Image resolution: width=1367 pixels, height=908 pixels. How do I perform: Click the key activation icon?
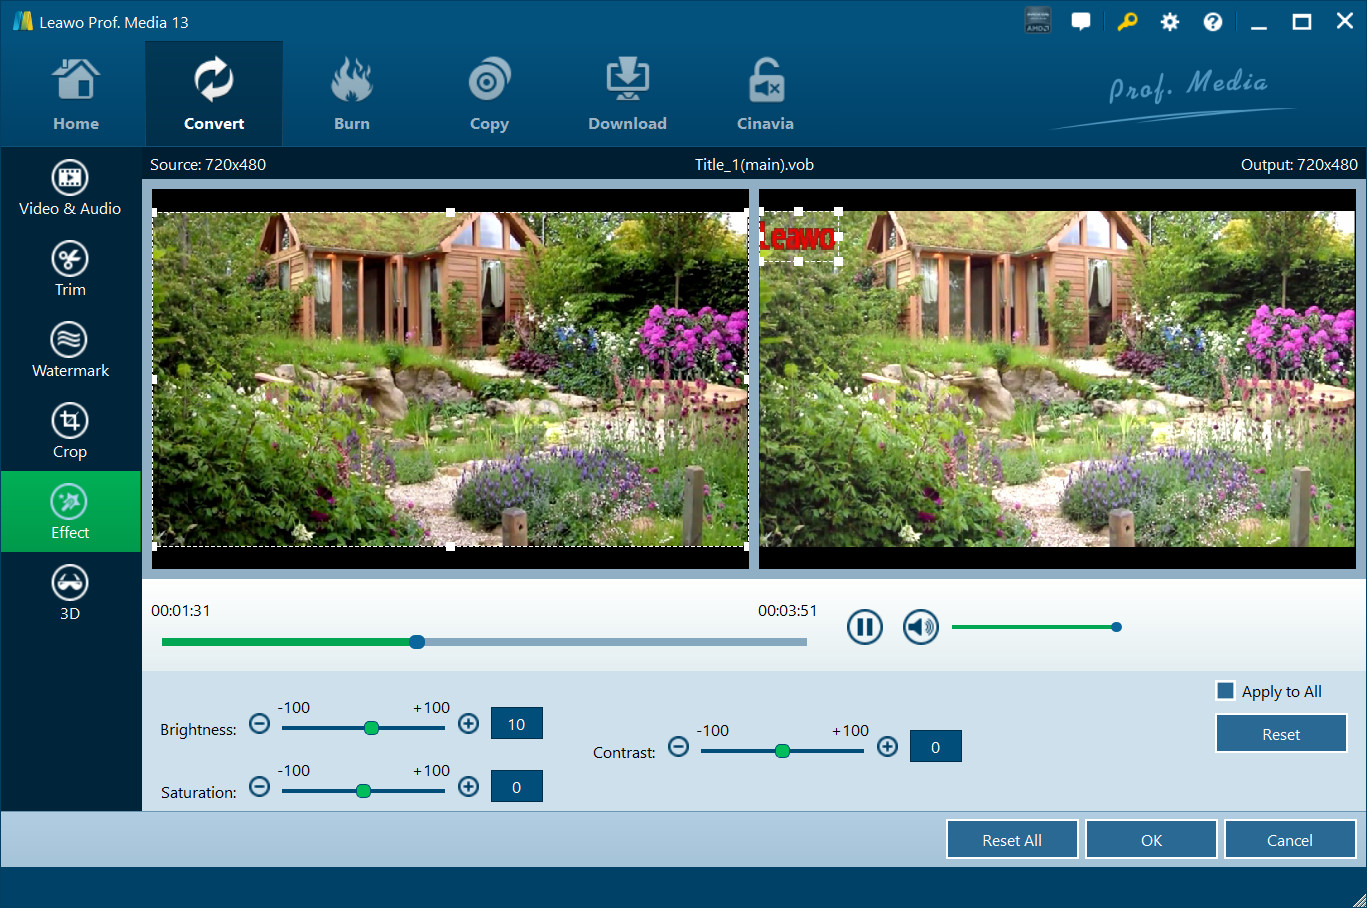point(1127,22)
